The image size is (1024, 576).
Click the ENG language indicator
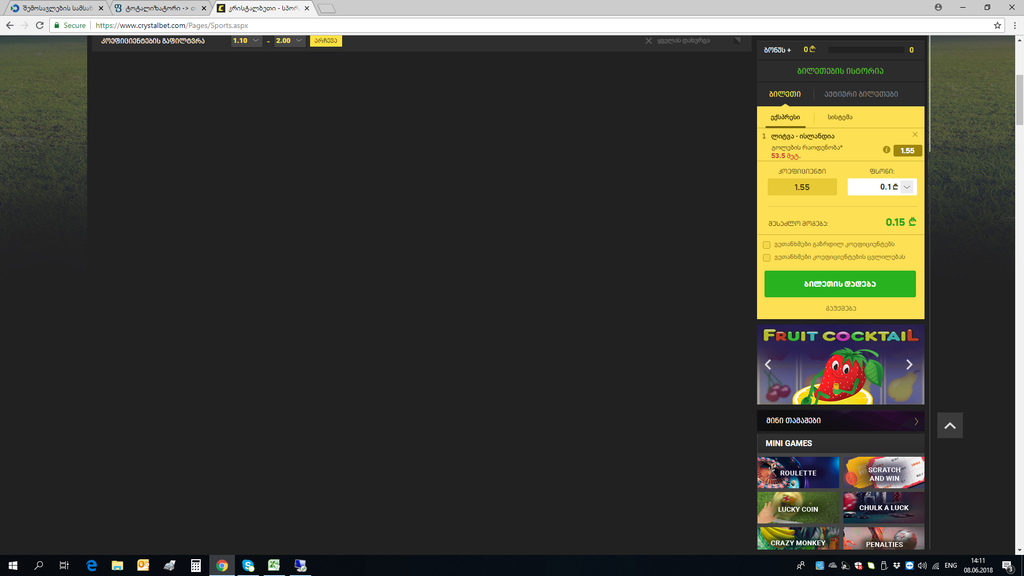pyautogui.click(x=951, y=566)
